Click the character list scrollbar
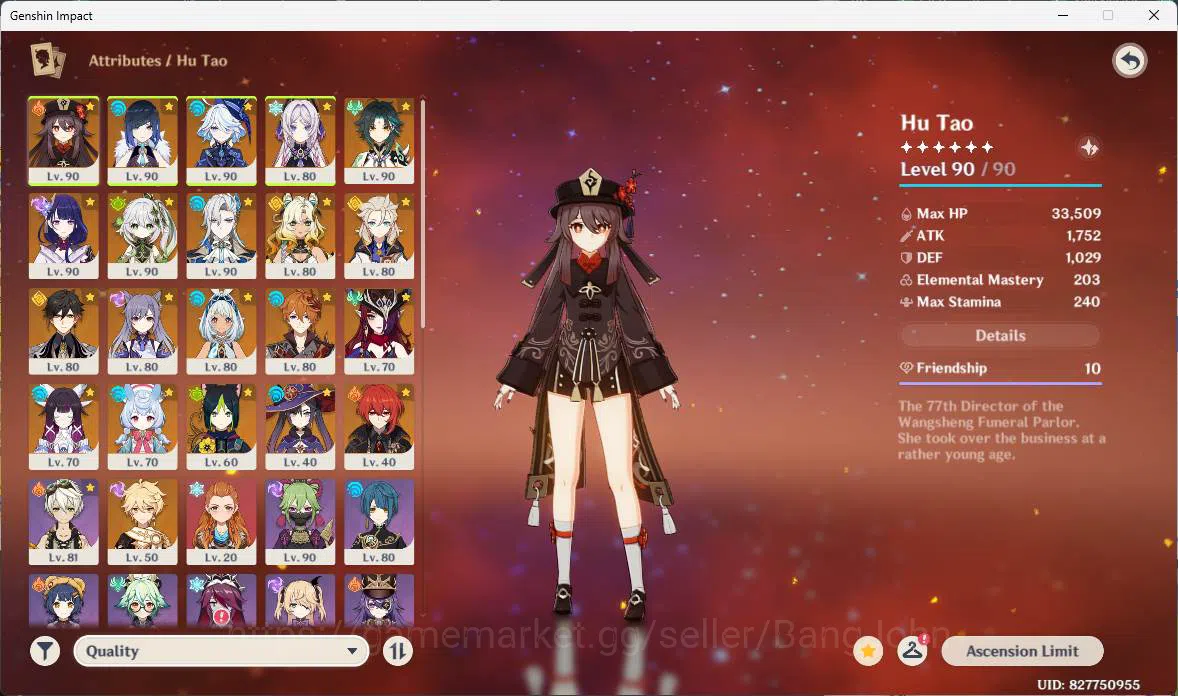Viewport: 1178px width, 696px height. pos(423,213)
